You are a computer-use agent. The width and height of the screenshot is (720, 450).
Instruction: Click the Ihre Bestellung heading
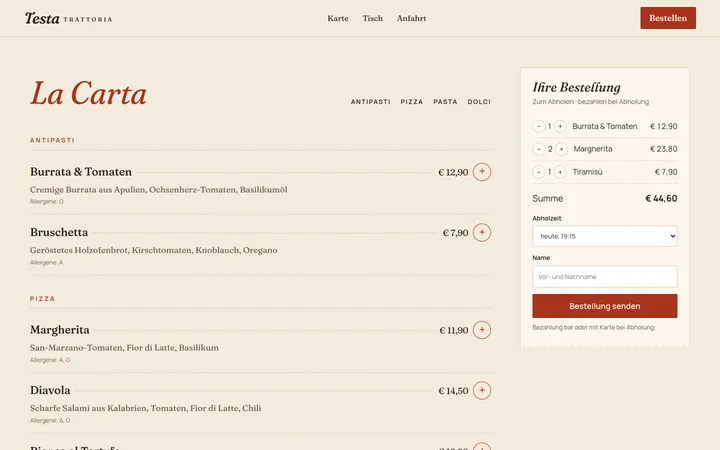576,87
